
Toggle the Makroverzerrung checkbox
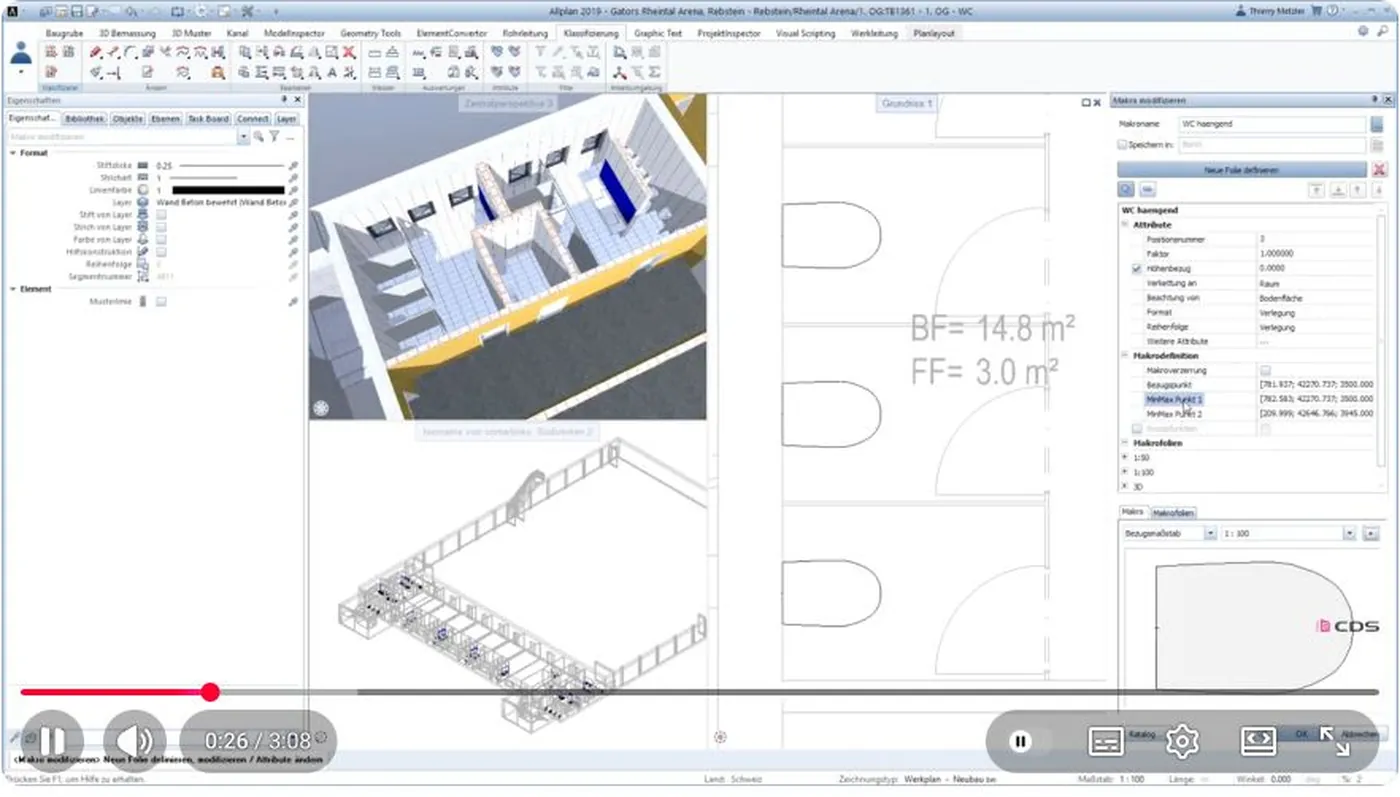[1265, 371]
